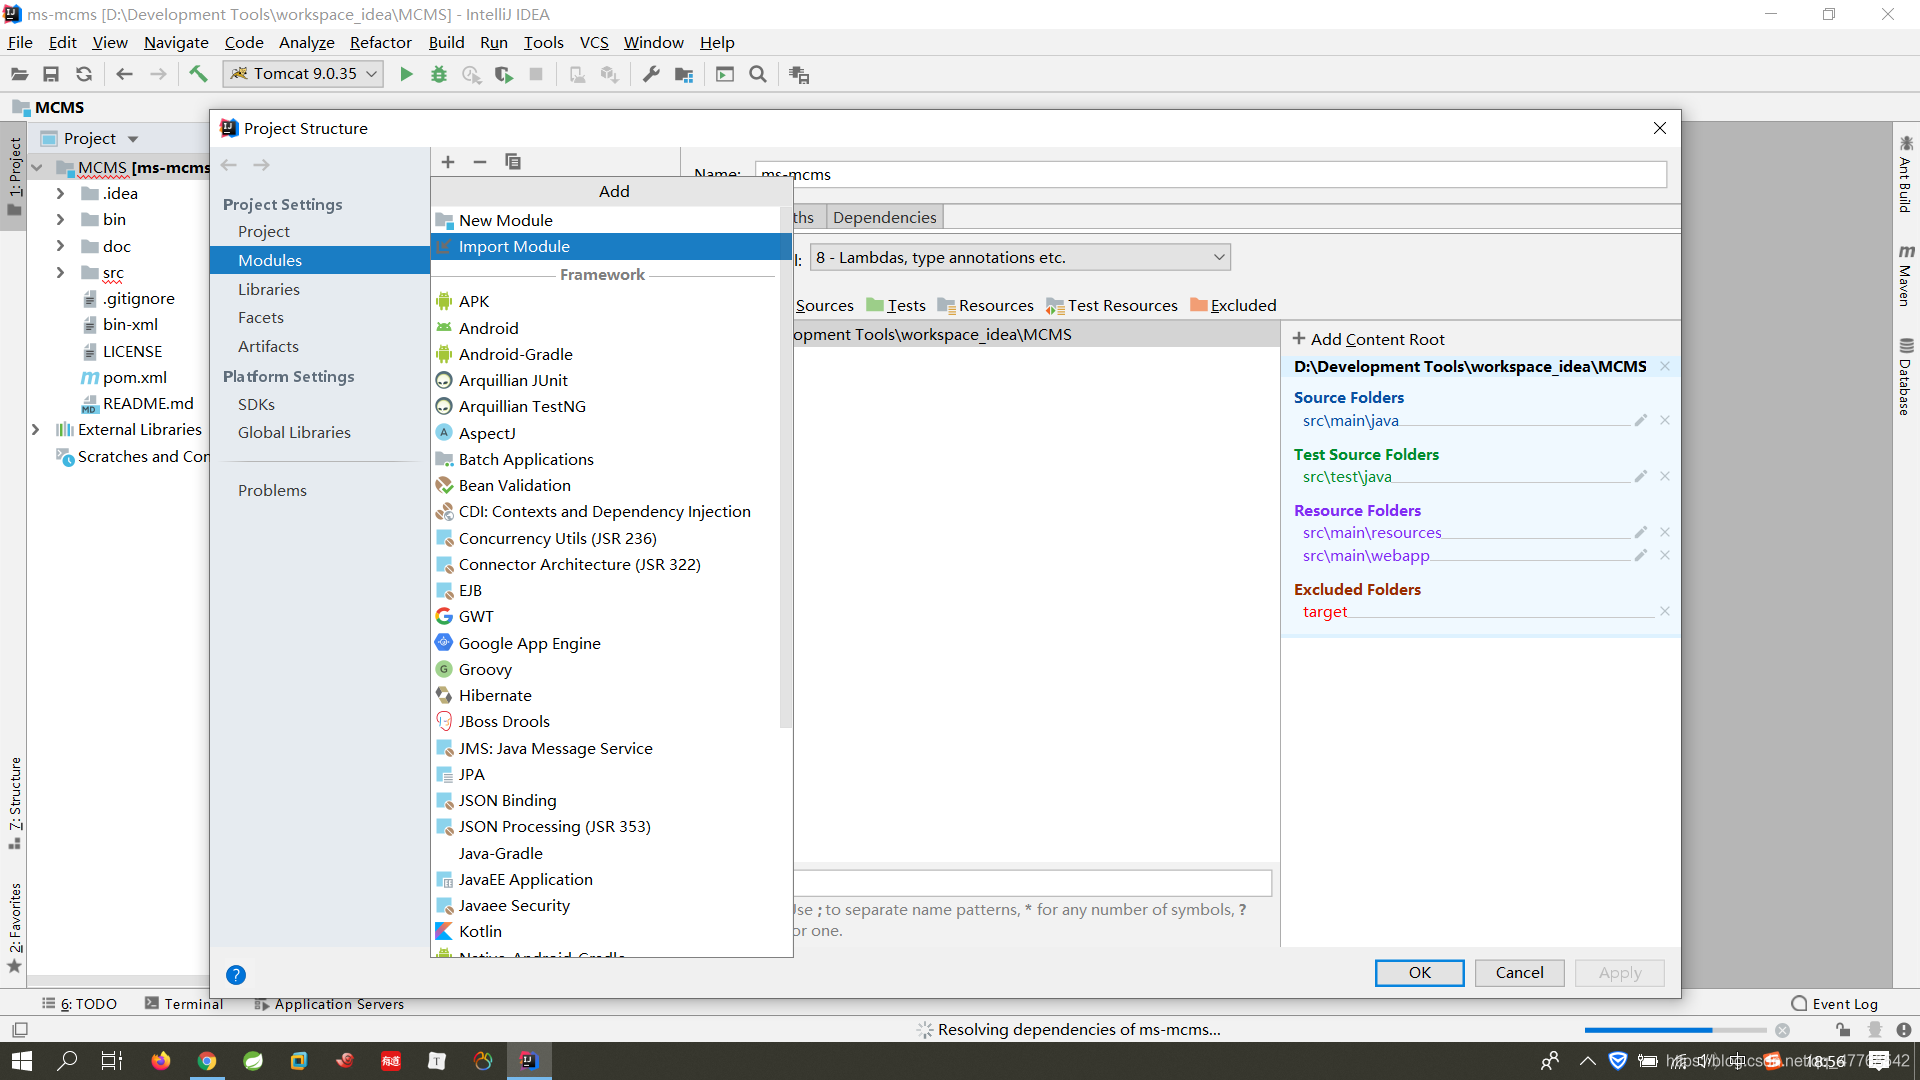Click the Copy module icon in dialog
1920x1080 pixels.
tap(513, 162)
